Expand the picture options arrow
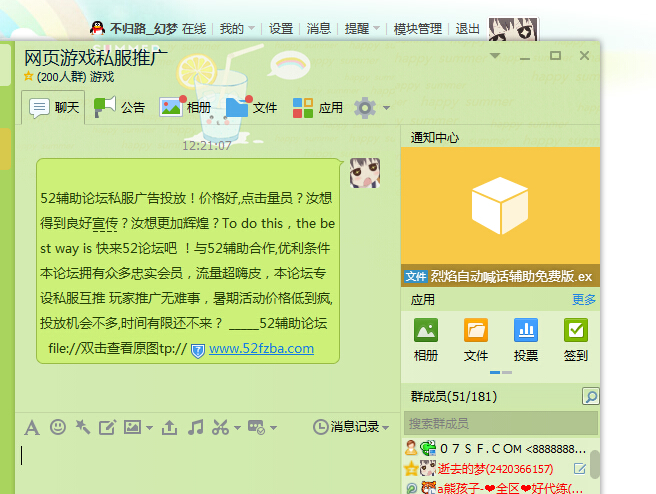Image resolution: width=656 pixels, height=494 pixels. click(x=149, y=428)
